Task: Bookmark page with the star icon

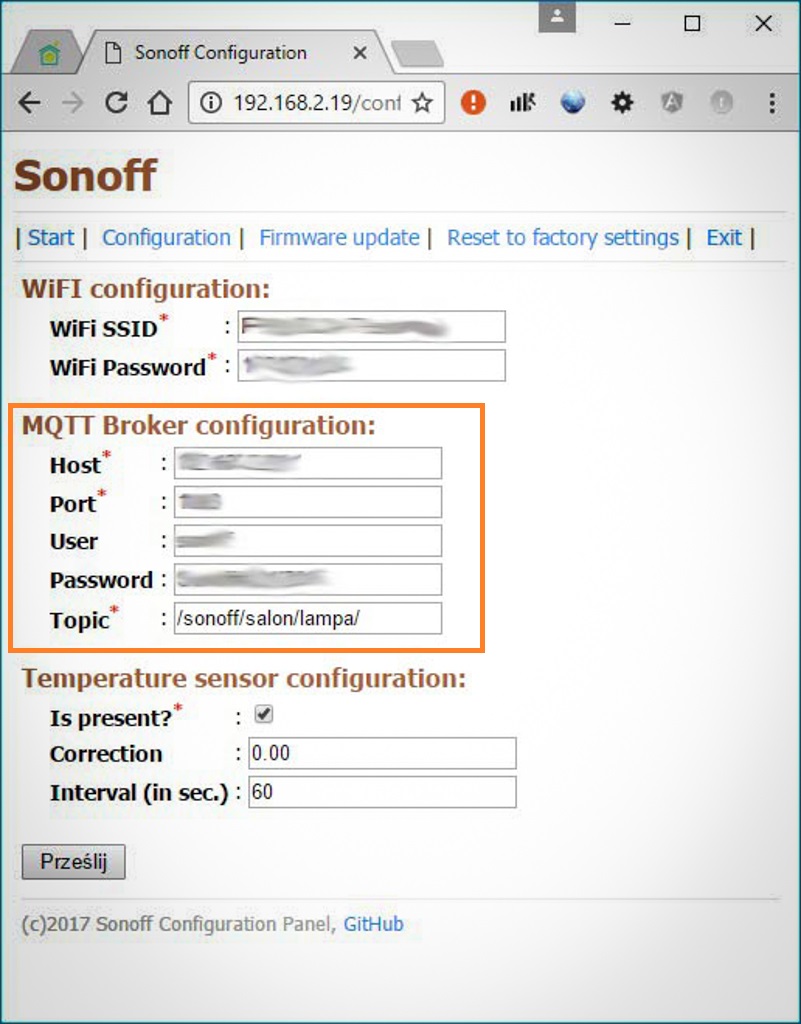Action: pos(422,103)
